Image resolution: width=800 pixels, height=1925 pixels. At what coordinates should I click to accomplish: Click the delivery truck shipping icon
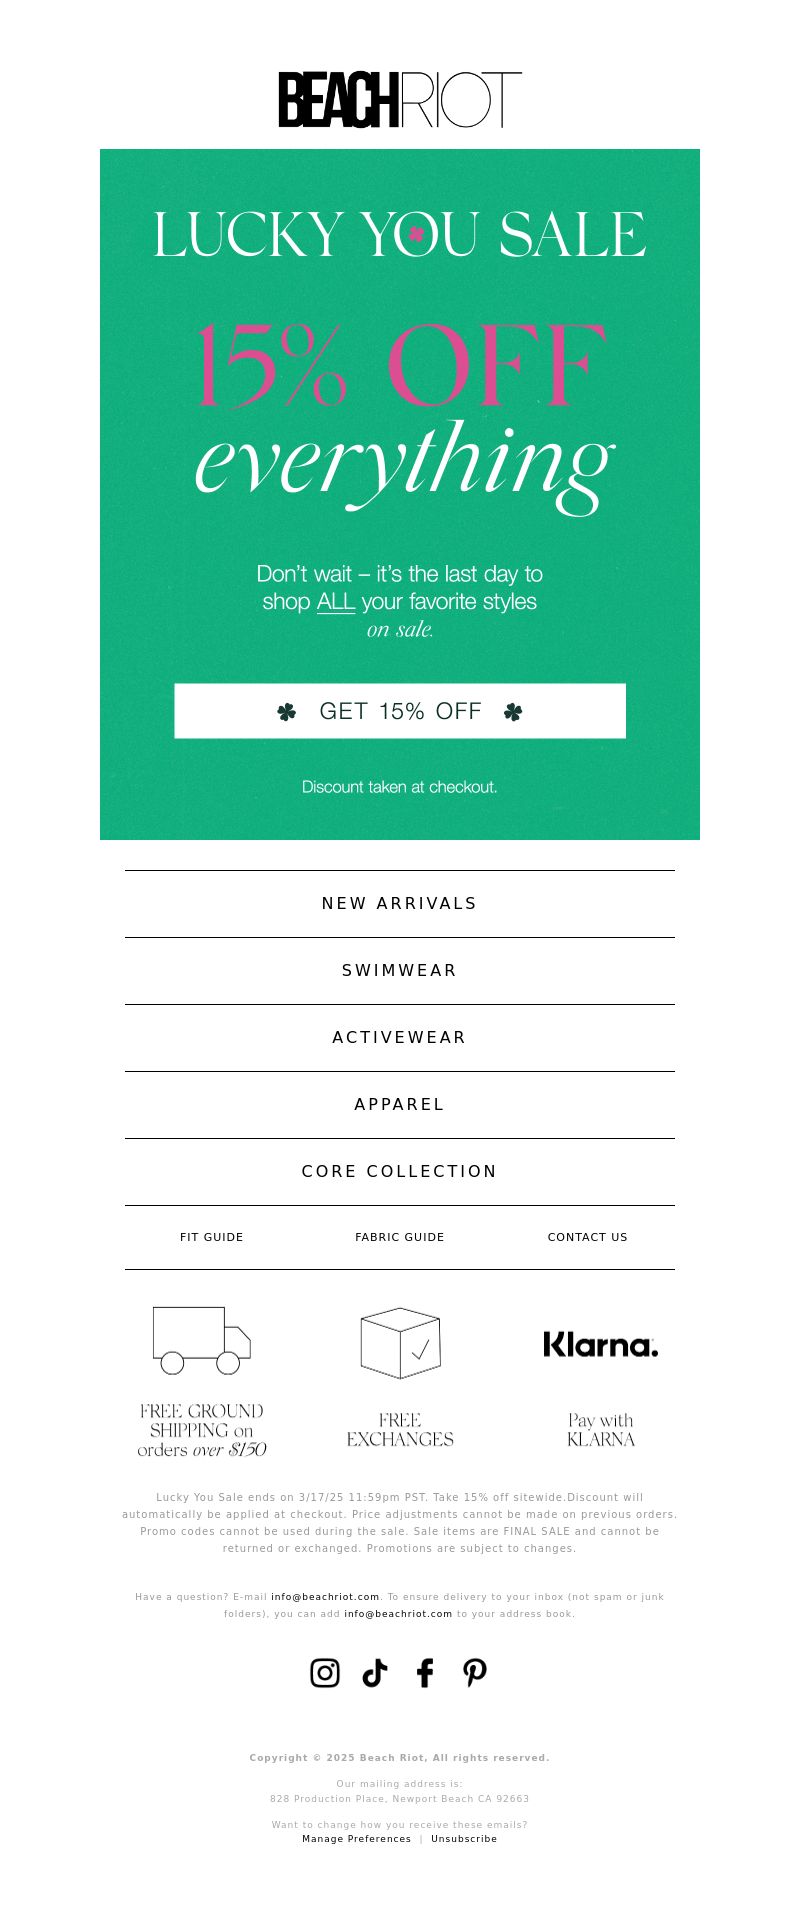click(x=201, y=1340)
